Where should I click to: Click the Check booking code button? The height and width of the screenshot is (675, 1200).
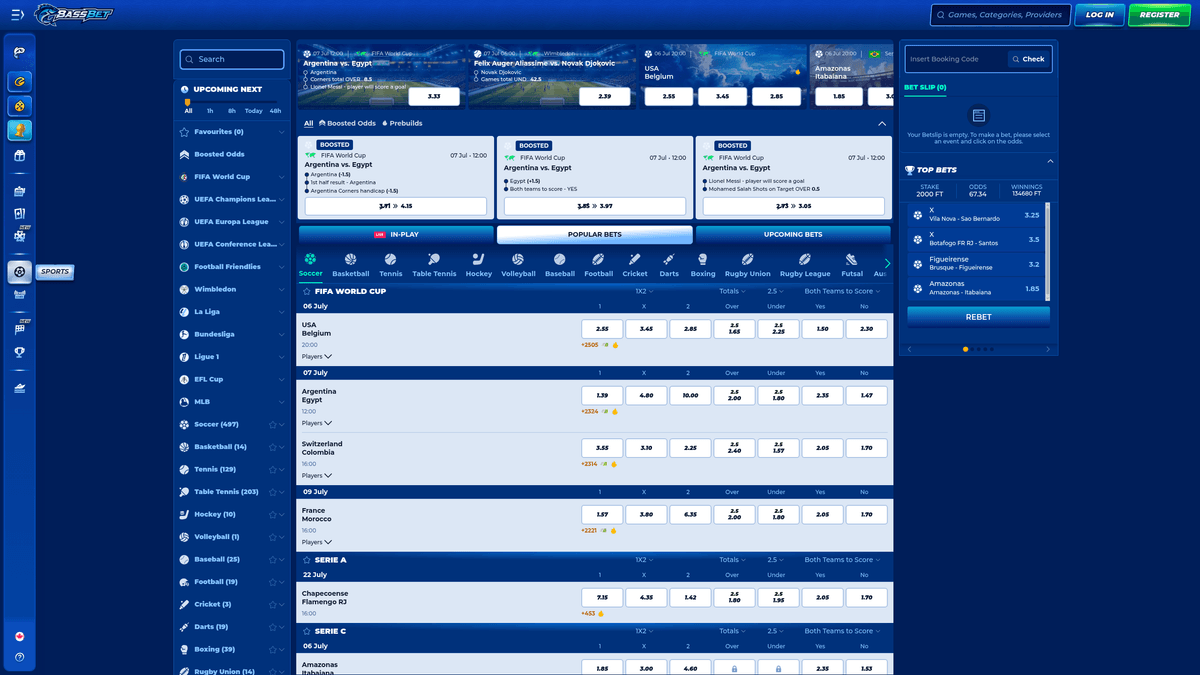click(x=1028, y=59)
